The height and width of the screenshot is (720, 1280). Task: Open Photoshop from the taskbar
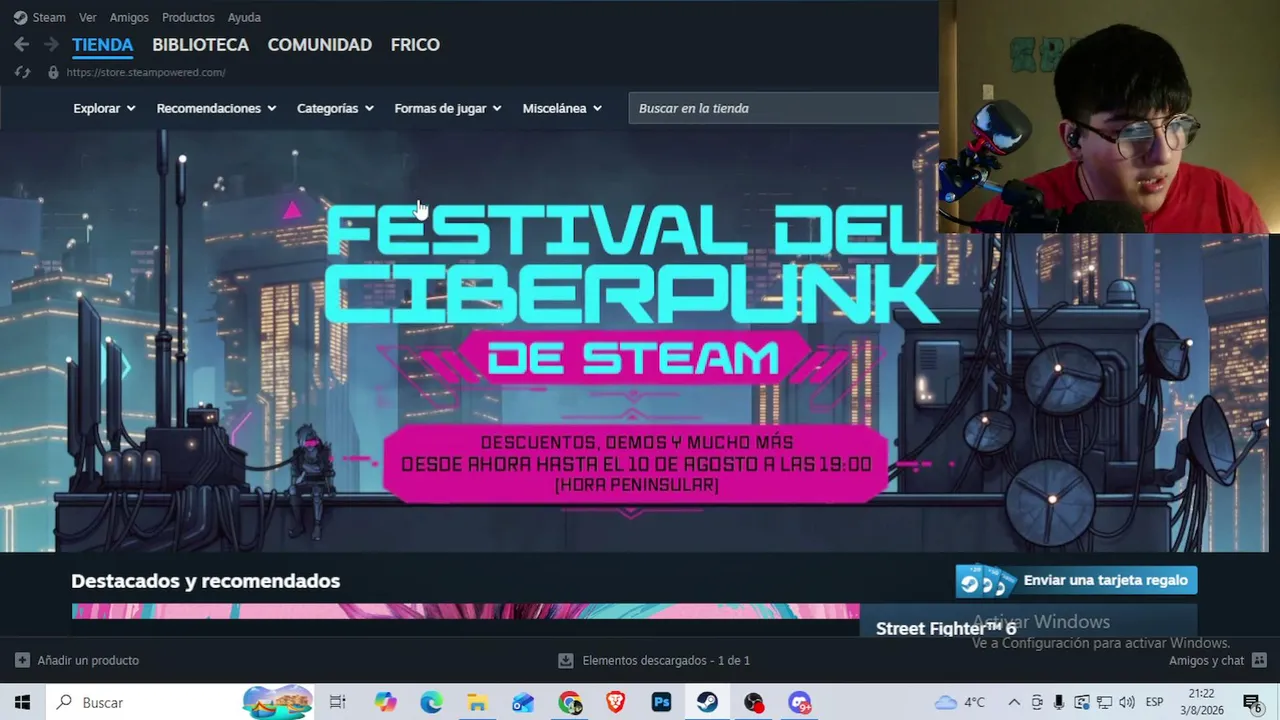pos(661,702)
